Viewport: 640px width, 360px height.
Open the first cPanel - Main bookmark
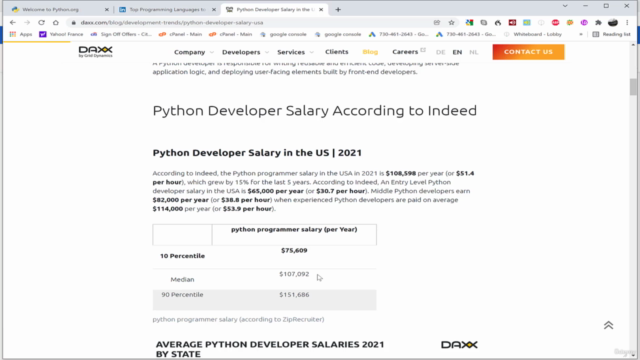[180, 34]
